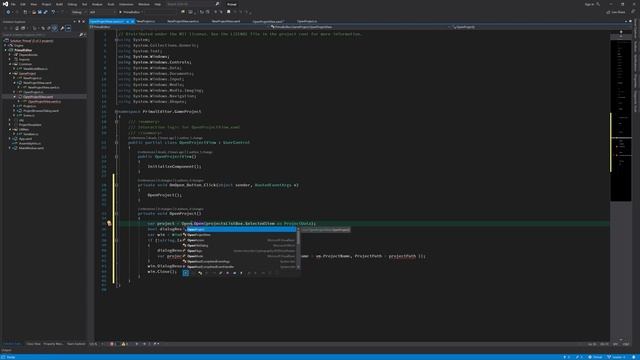The image size is (640, 360).
Task: Click the Live Share button
Action: point(616,12)
